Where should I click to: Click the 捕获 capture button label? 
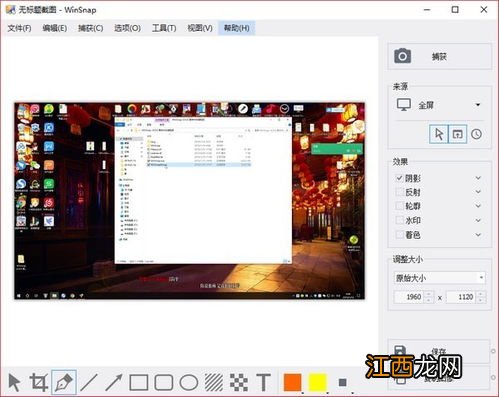pos(439,57)
